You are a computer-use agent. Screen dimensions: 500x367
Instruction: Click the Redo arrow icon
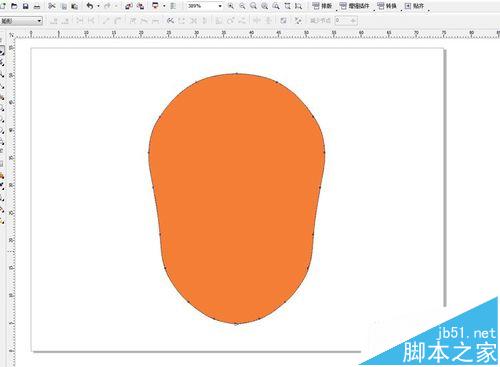(x=107, y=6)
